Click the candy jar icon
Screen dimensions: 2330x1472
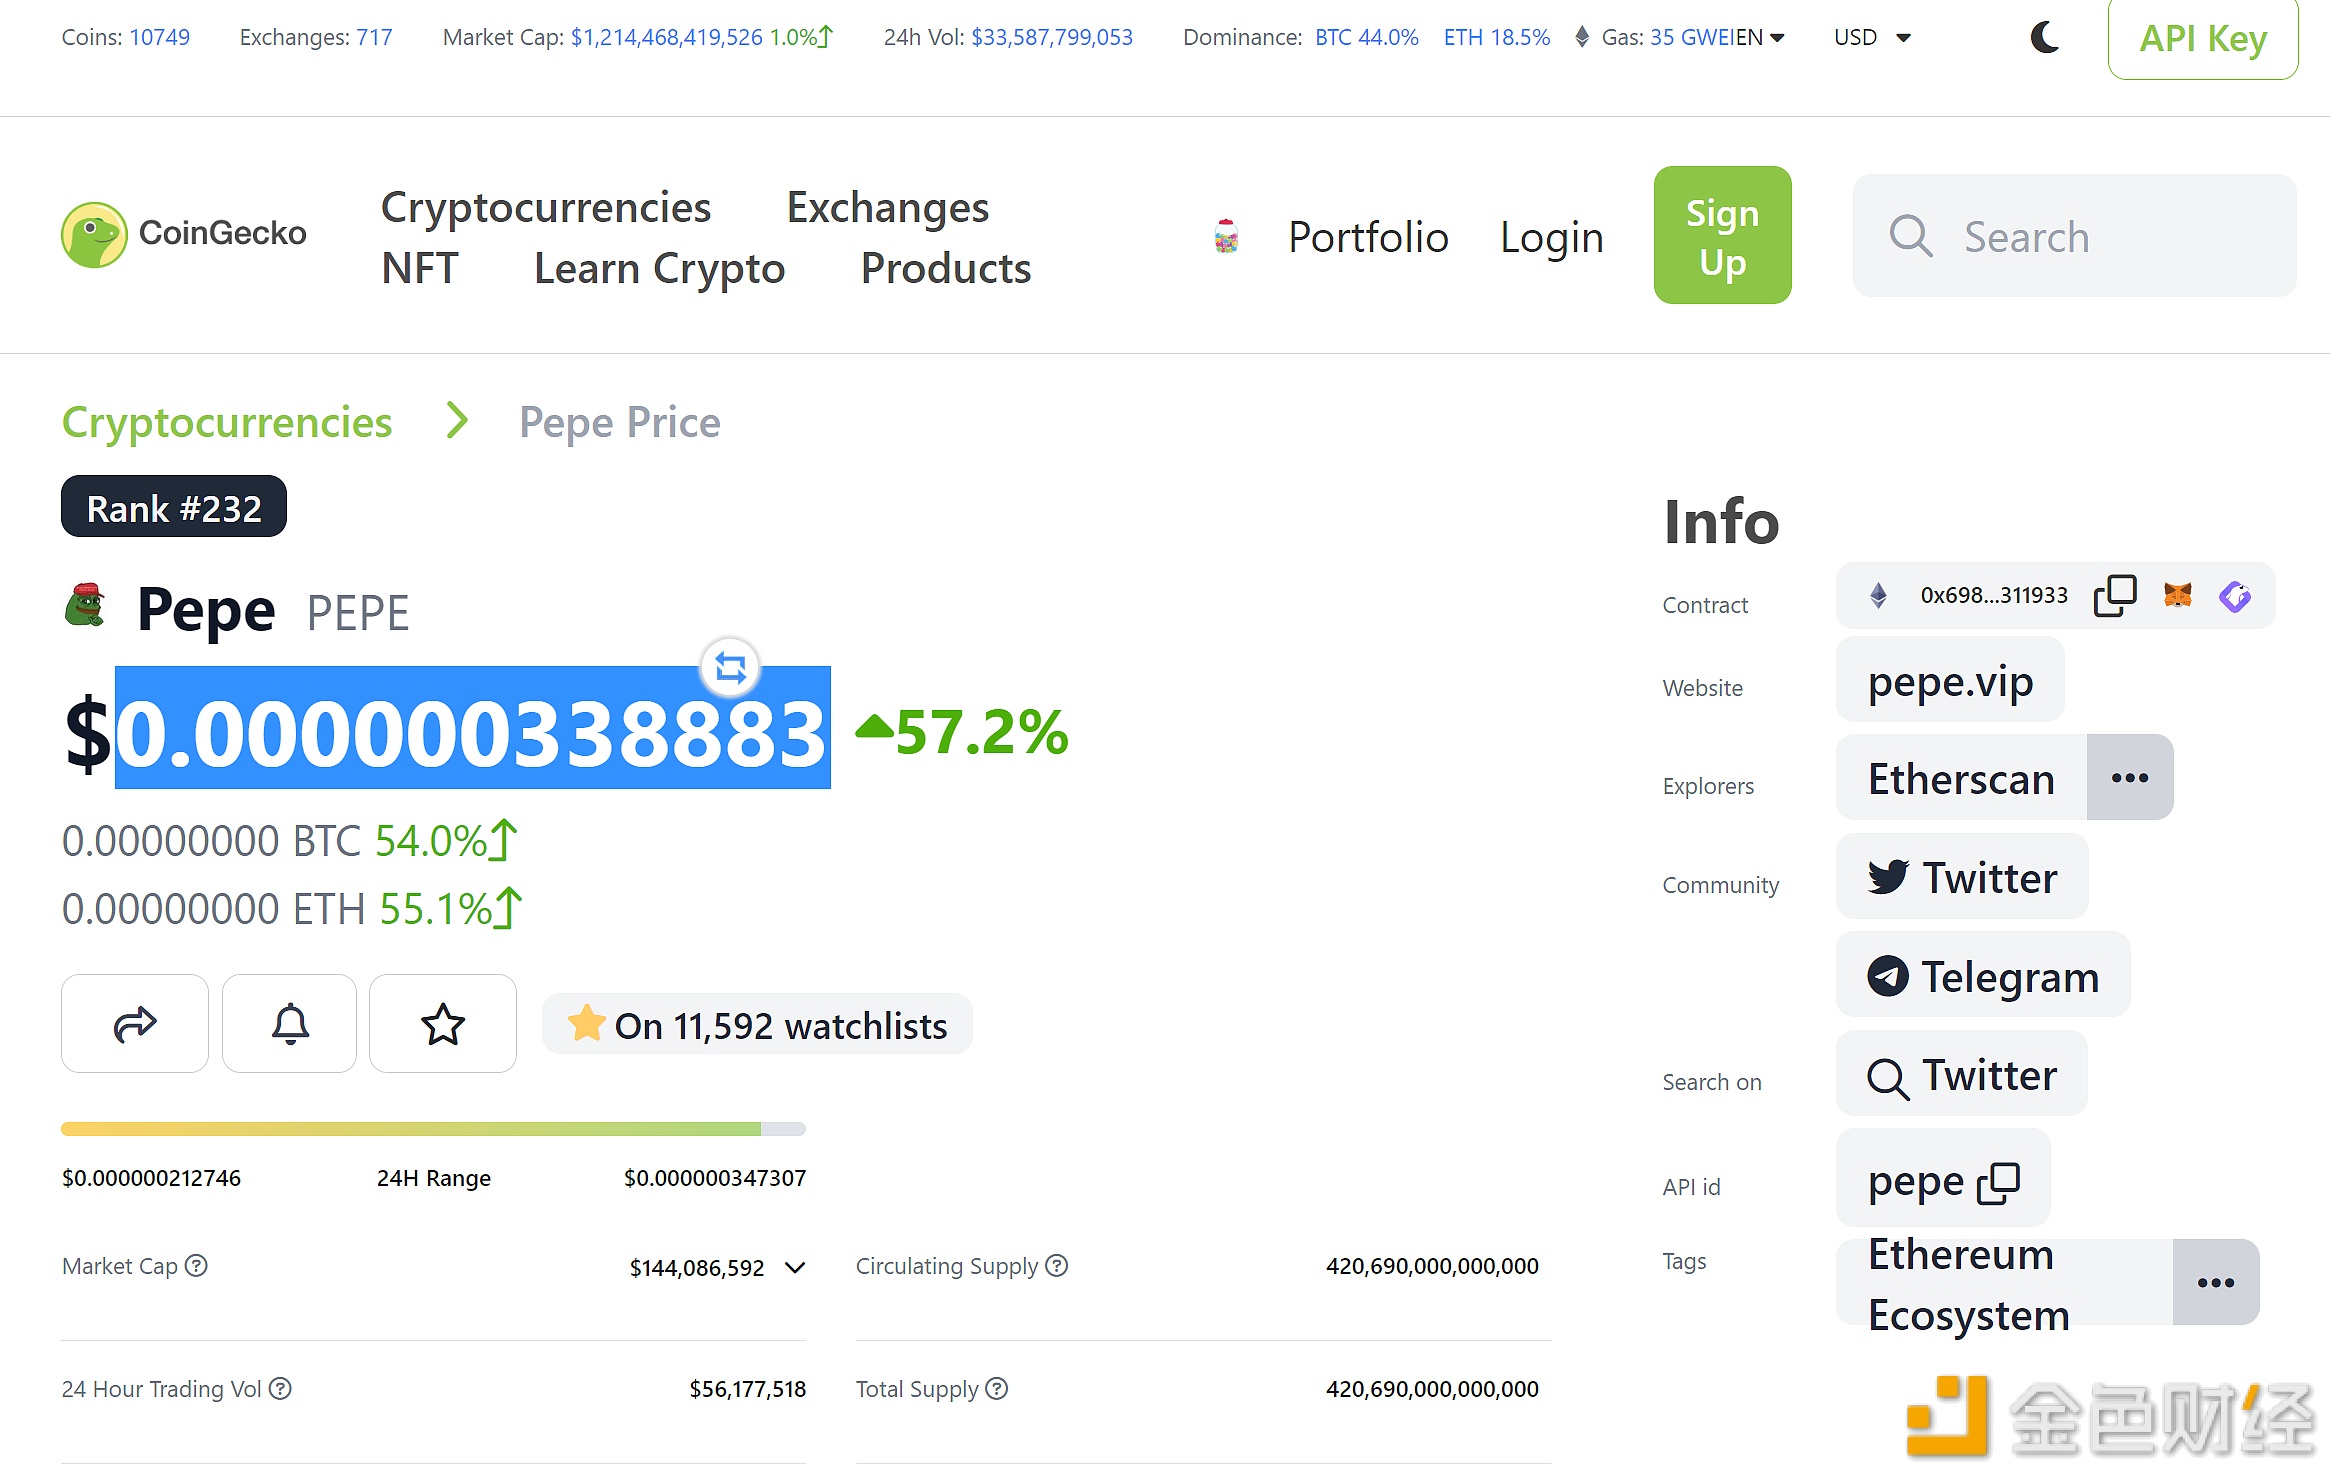(x=1226, y=237)
